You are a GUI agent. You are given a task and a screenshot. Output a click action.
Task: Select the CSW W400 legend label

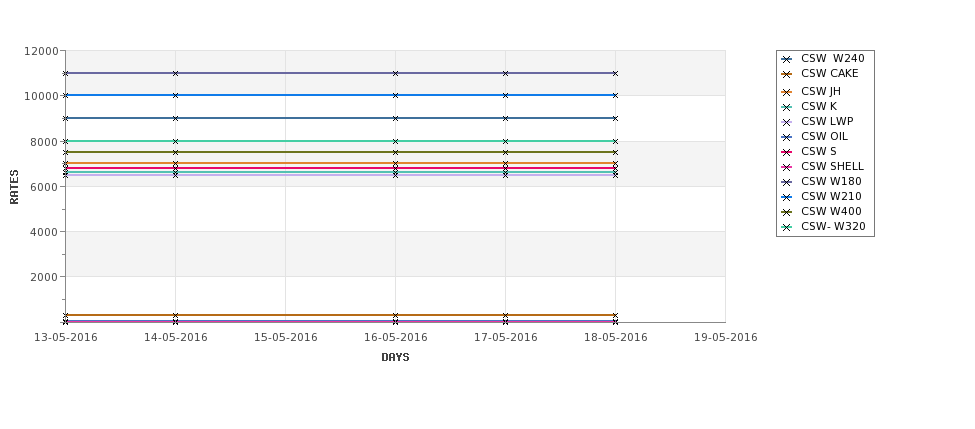tap(831, 211)
